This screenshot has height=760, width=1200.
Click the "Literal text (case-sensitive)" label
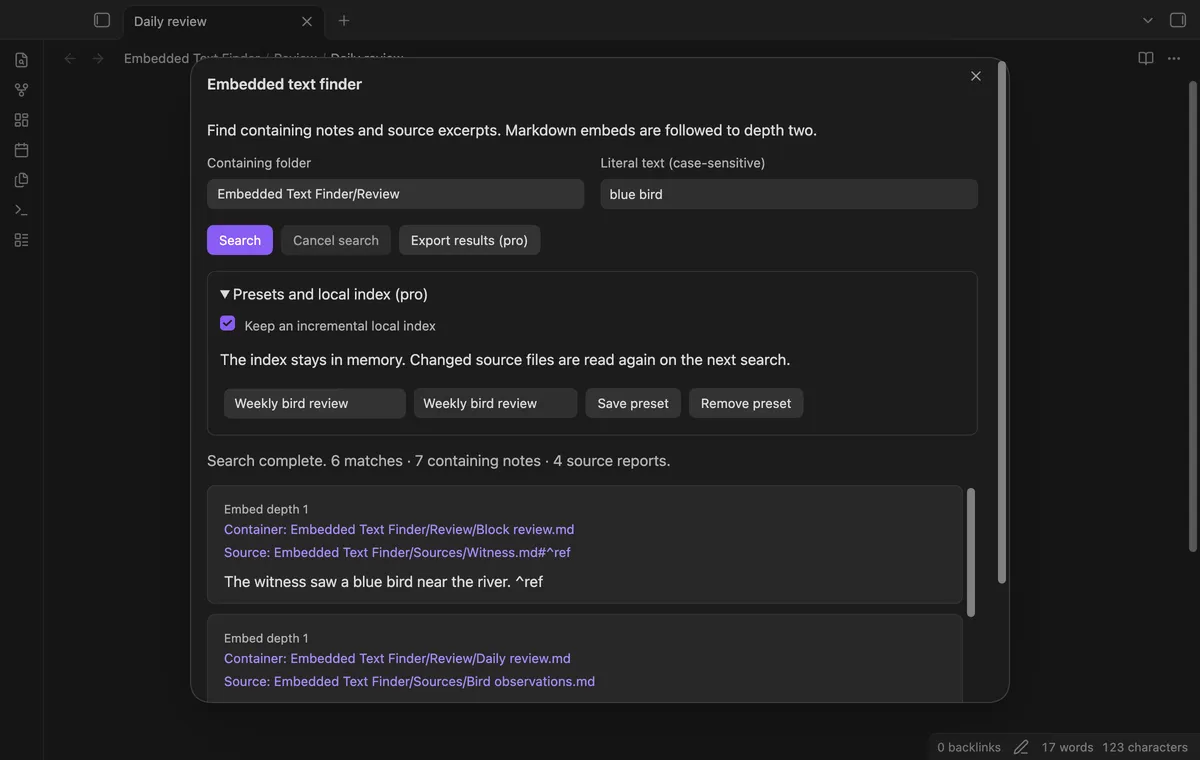683,162
